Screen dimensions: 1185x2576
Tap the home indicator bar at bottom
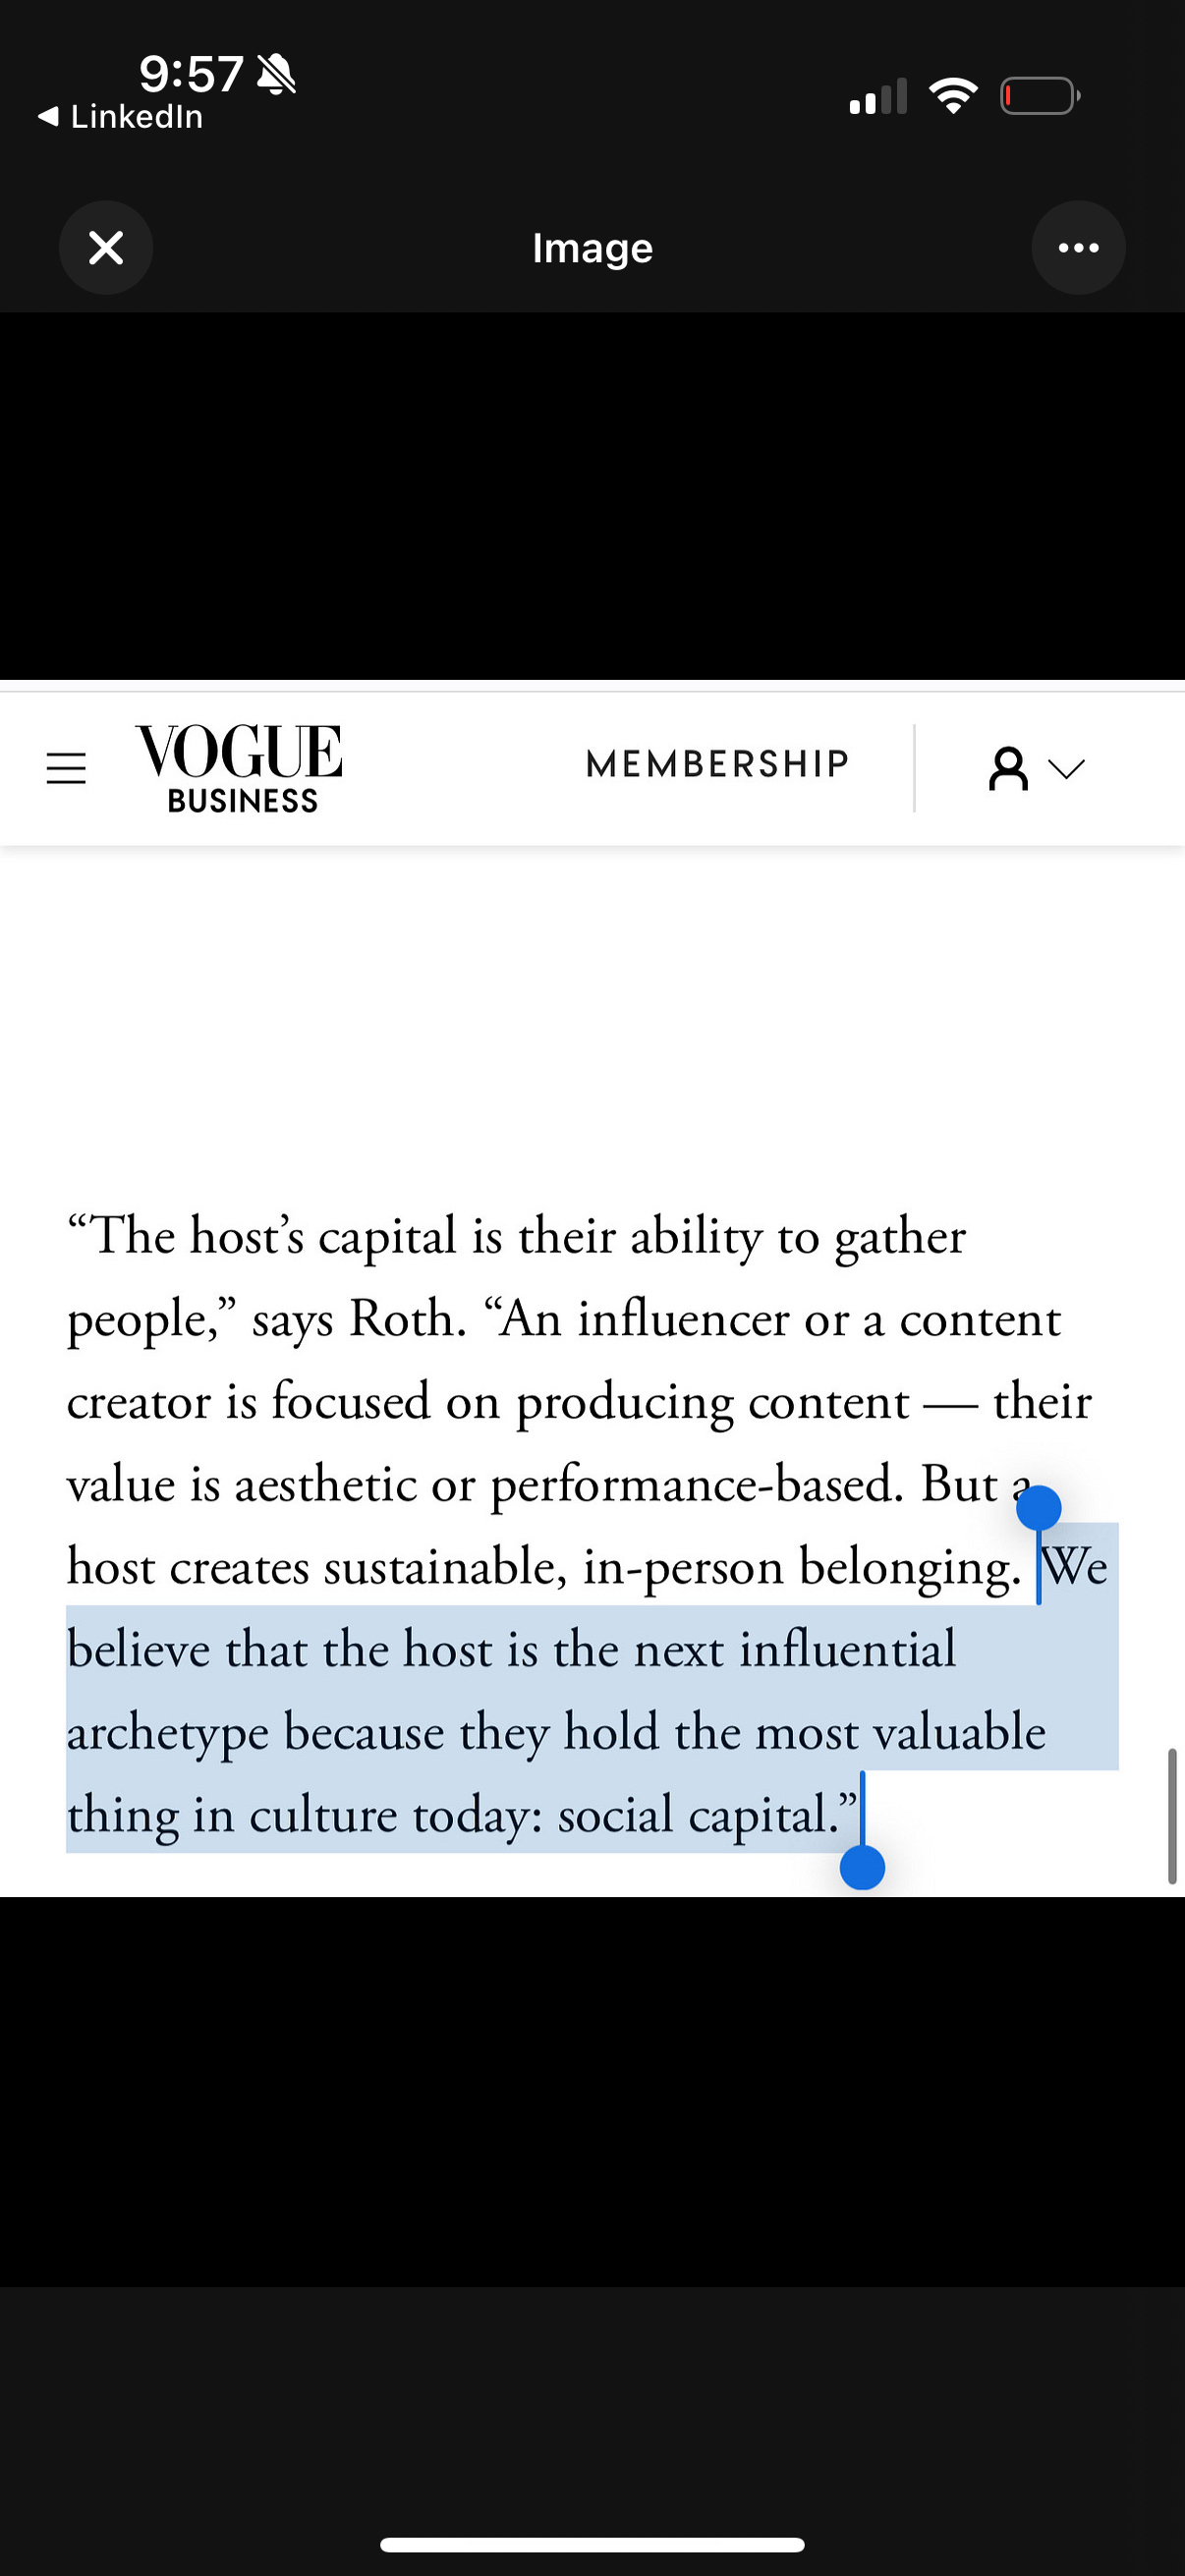click(592, 2544)
